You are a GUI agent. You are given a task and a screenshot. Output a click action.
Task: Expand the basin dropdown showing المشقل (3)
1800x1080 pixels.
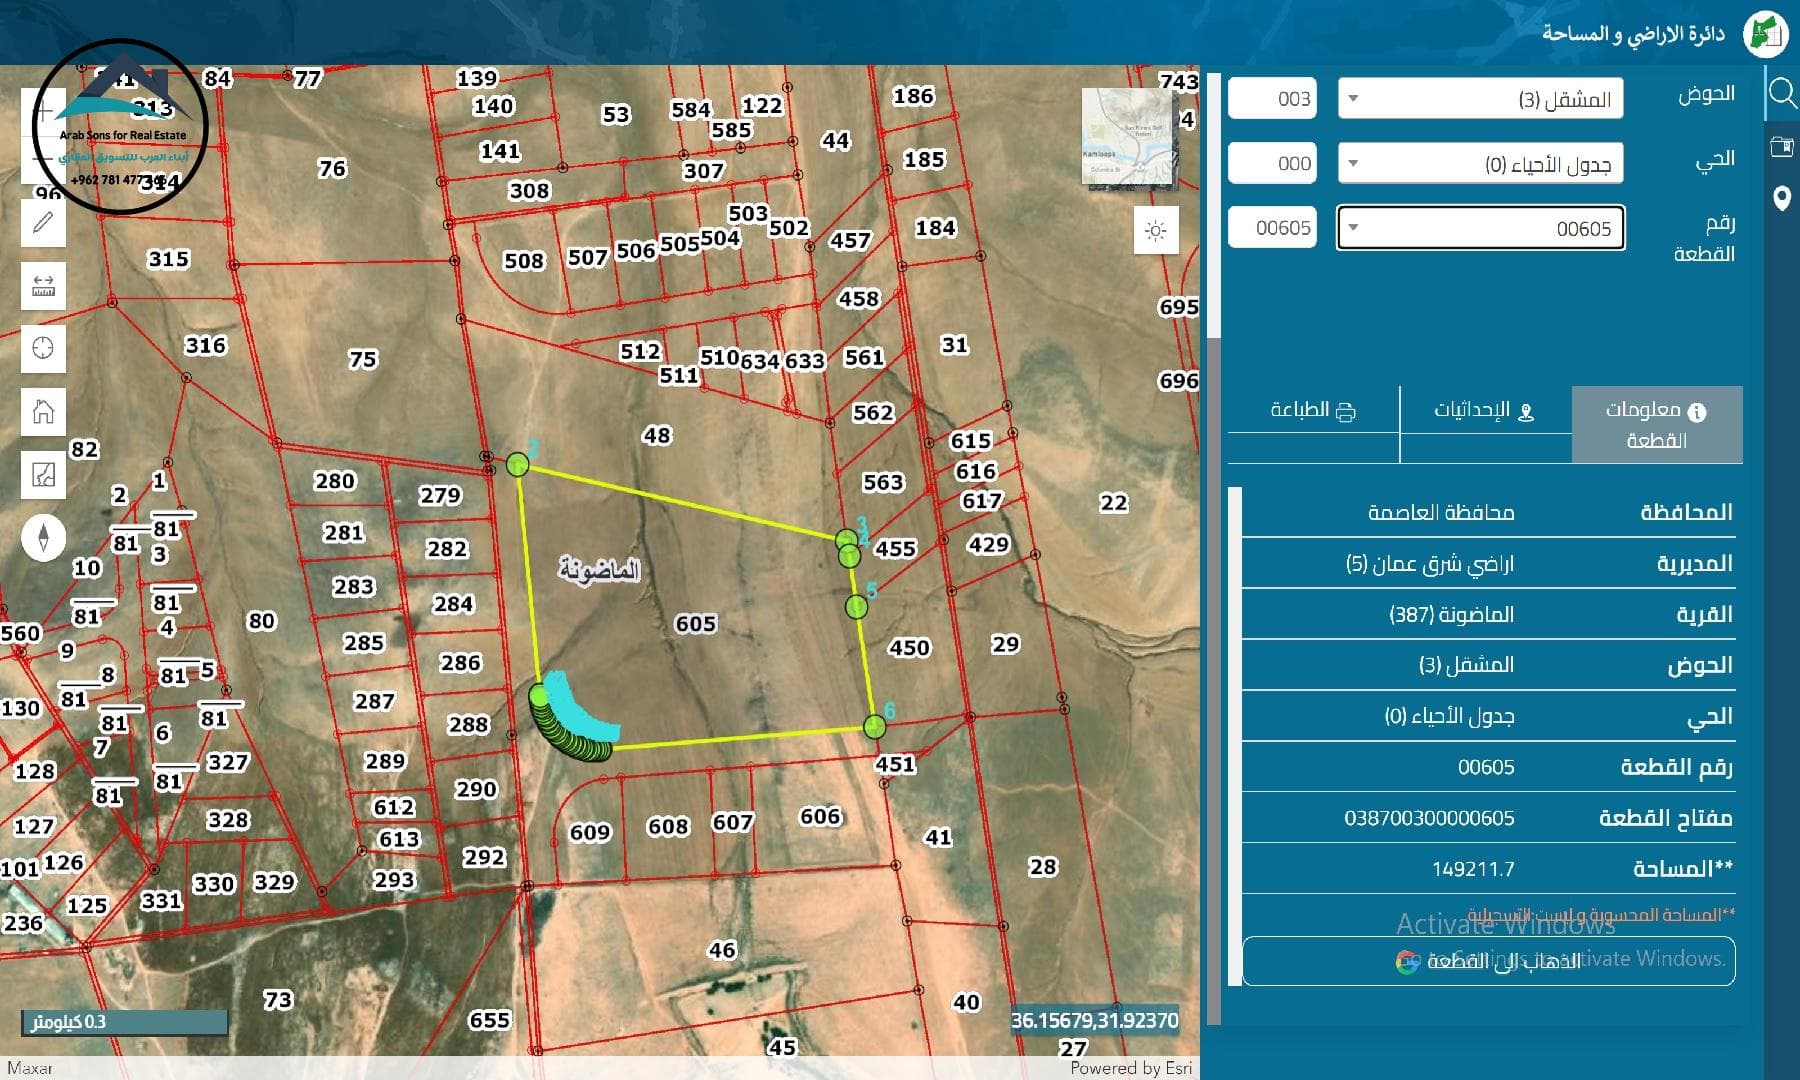(x=1480, y=99)
